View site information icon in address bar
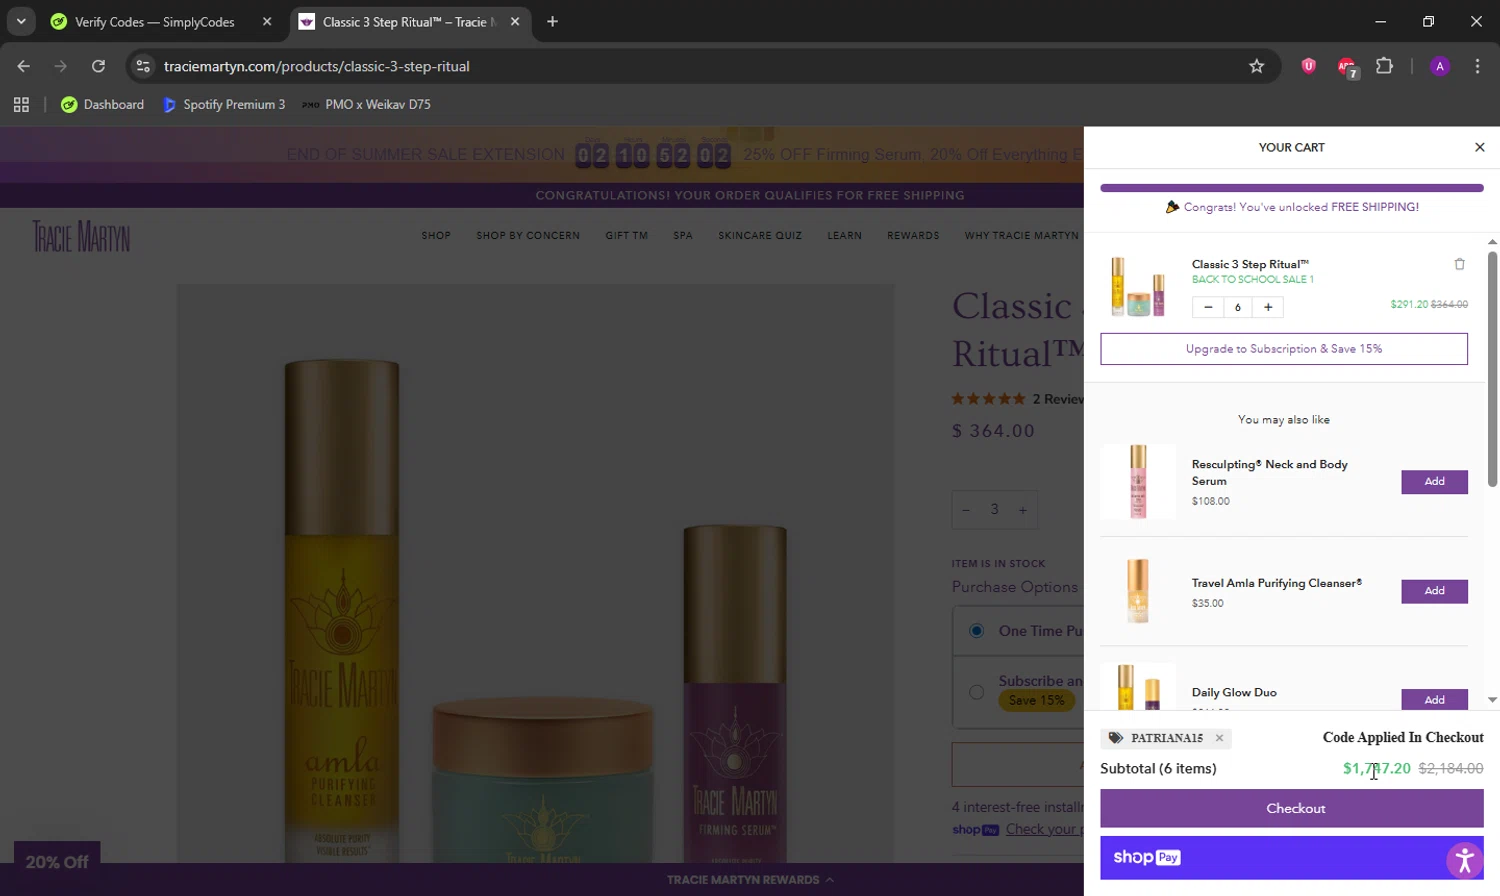1500x896 pixels. click(143, 66)
